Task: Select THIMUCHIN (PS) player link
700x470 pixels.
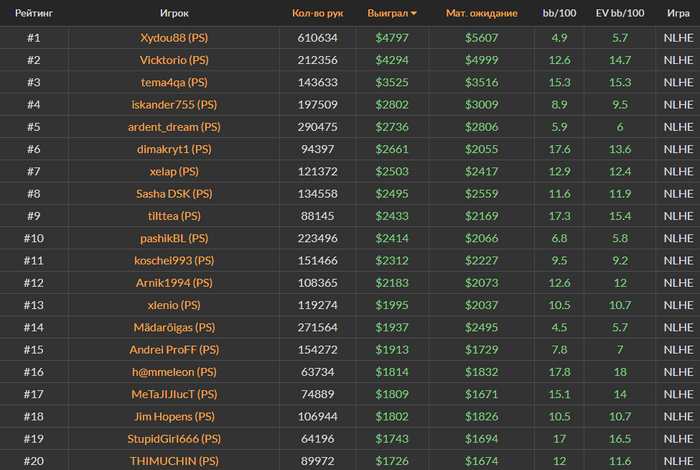Action: (174, 461)
